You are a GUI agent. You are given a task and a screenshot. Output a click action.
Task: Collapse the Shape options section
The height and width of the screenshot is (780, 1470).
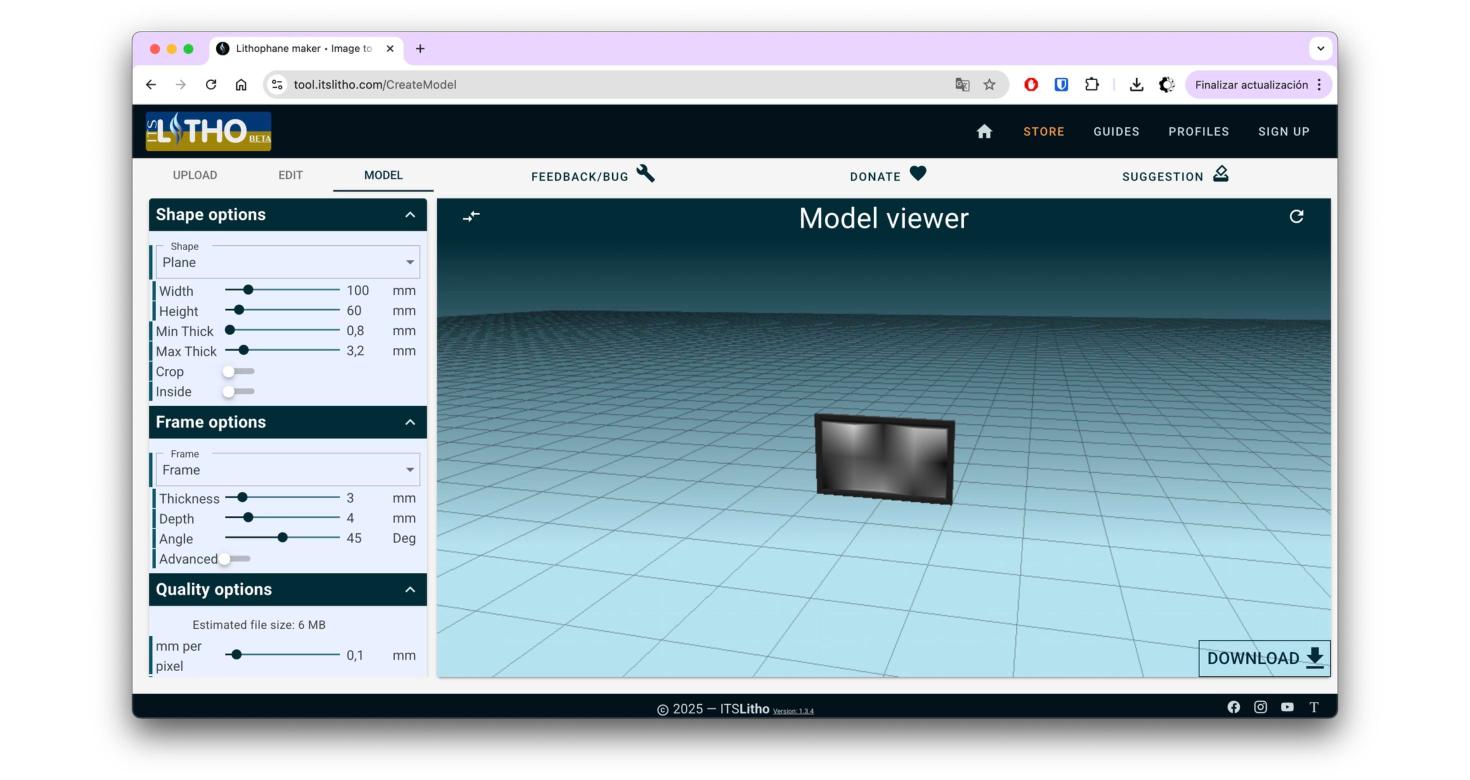pyautogui.click(x=409, y=215)
